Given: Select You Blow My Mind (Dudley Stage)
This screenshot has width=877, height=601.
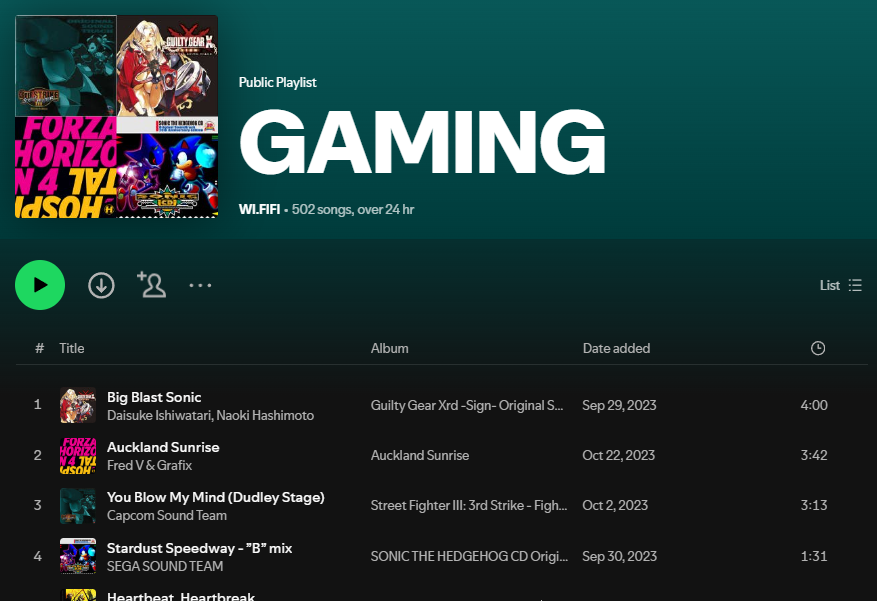Looking at the screenshot, I should [215, 497].
